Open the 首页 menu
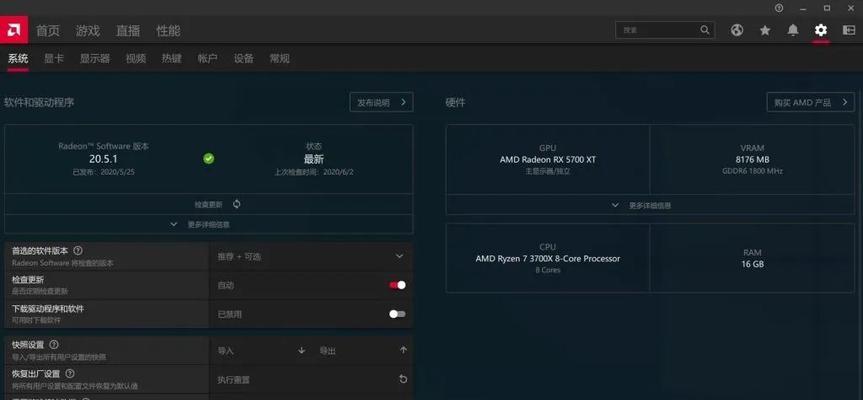 click(x=48, y=31)
